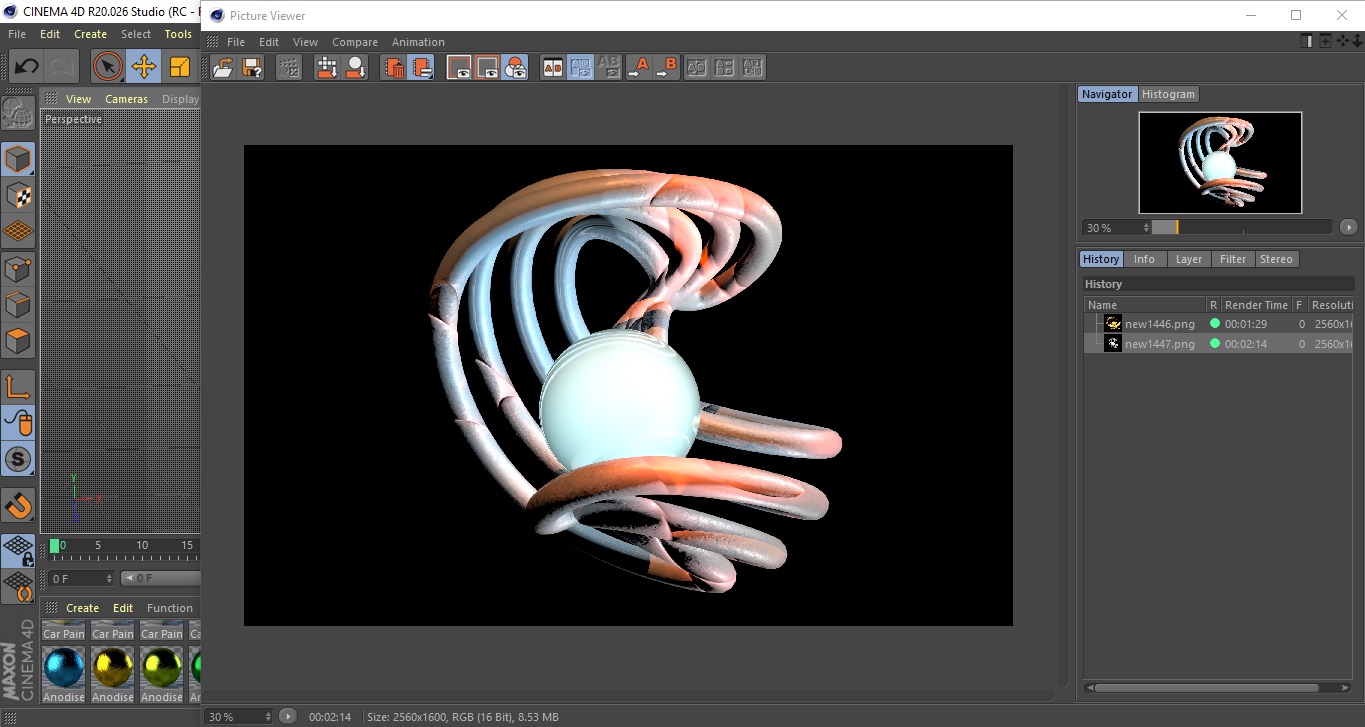This screenshot has height=727, width=1365.
Task: Click the Open file folder icon
Action: tap(224, 67)
